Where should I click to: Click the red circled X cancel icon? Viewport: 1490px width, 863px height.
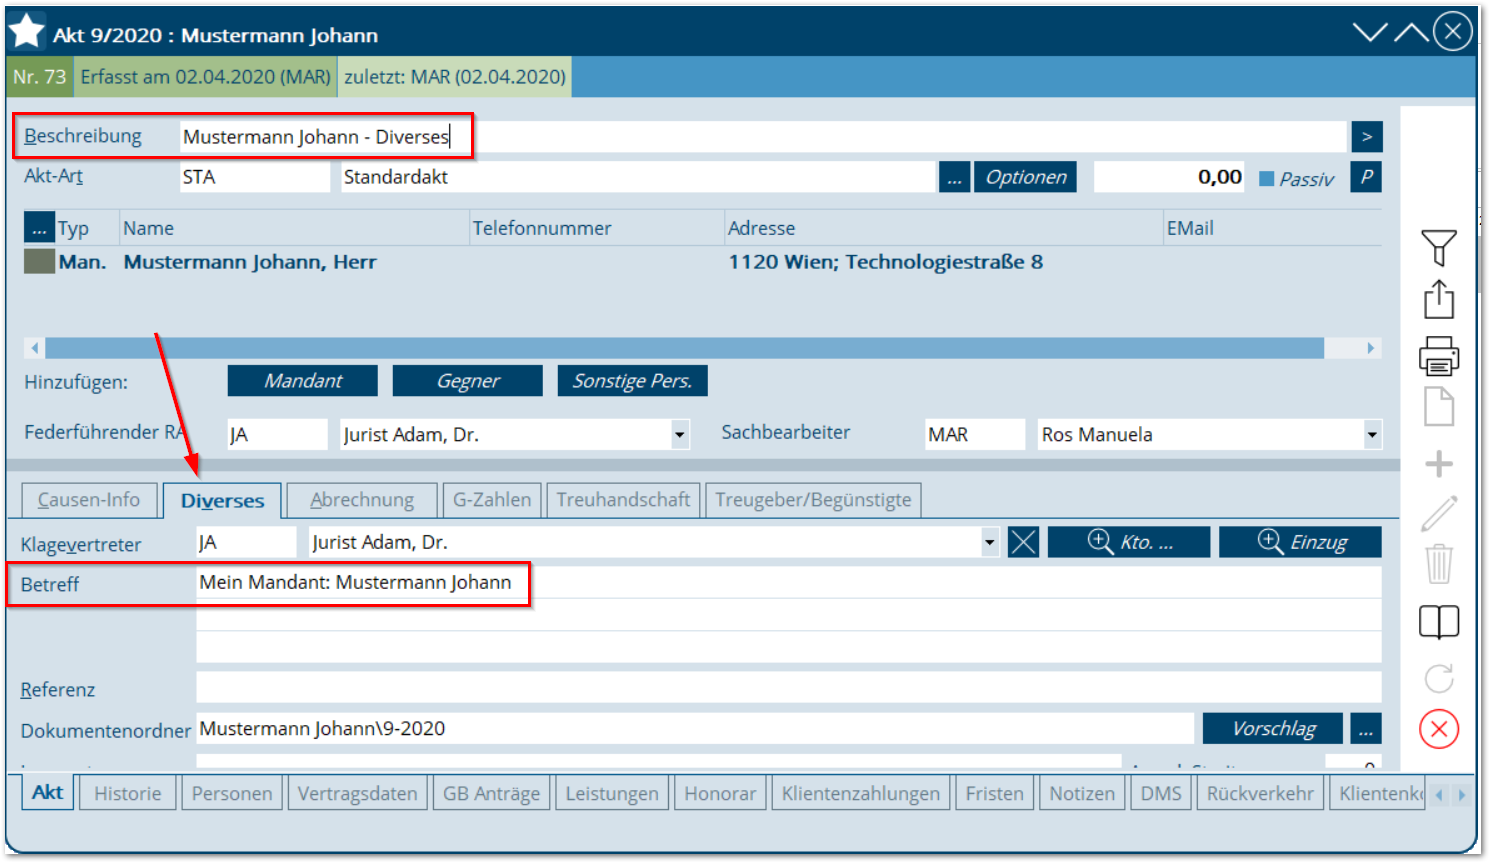[x=1439, y=729]
